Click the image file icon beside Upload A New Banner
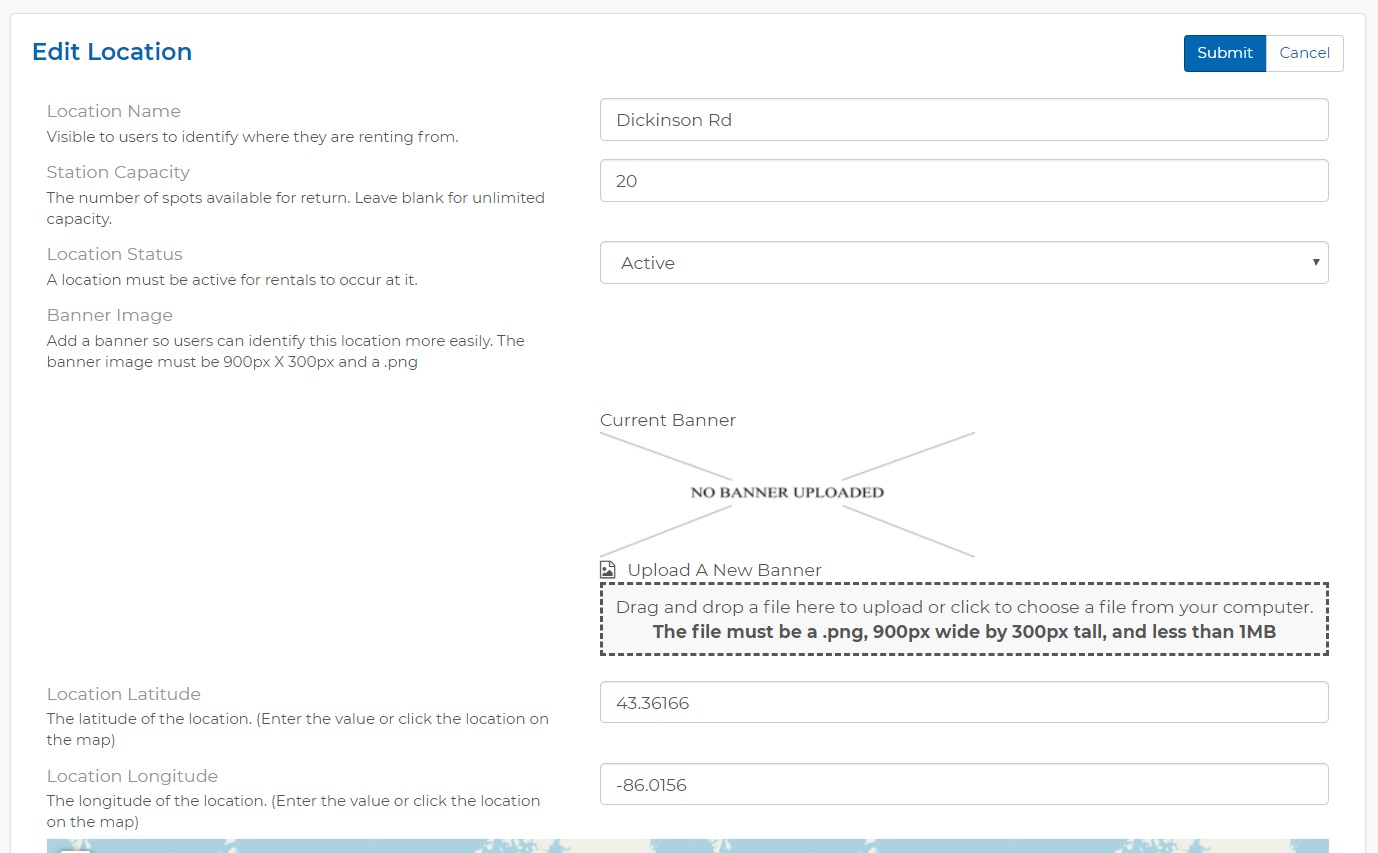The height and width of the screenshot is (853, 1378). [x=608, y=570]
